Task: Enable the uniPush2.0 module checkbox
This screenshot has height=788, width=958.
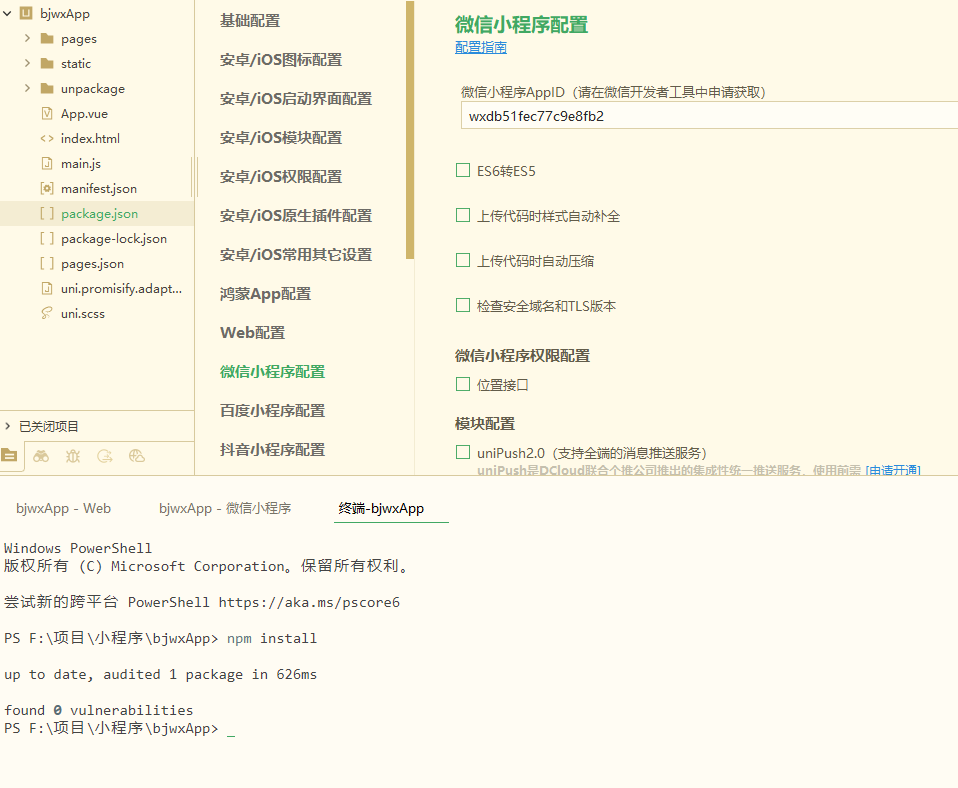Action: point(463,452)
